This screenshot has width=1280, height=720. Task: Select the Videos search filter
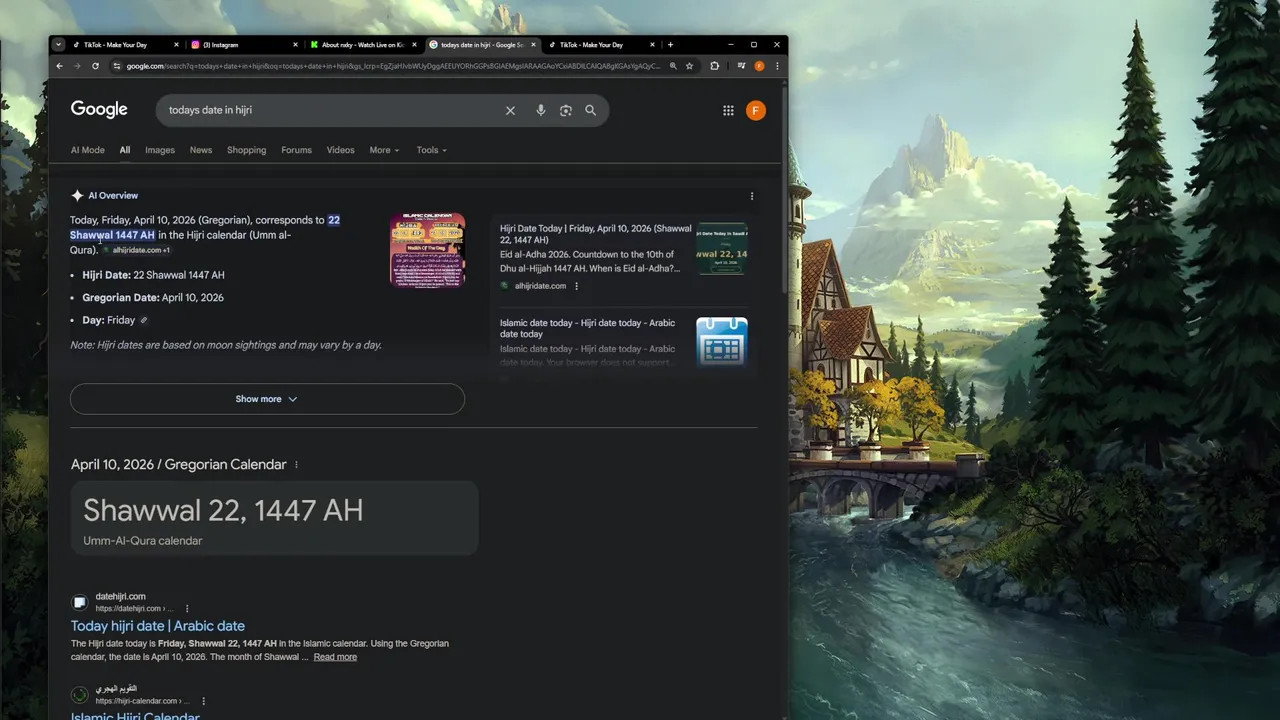340,150
